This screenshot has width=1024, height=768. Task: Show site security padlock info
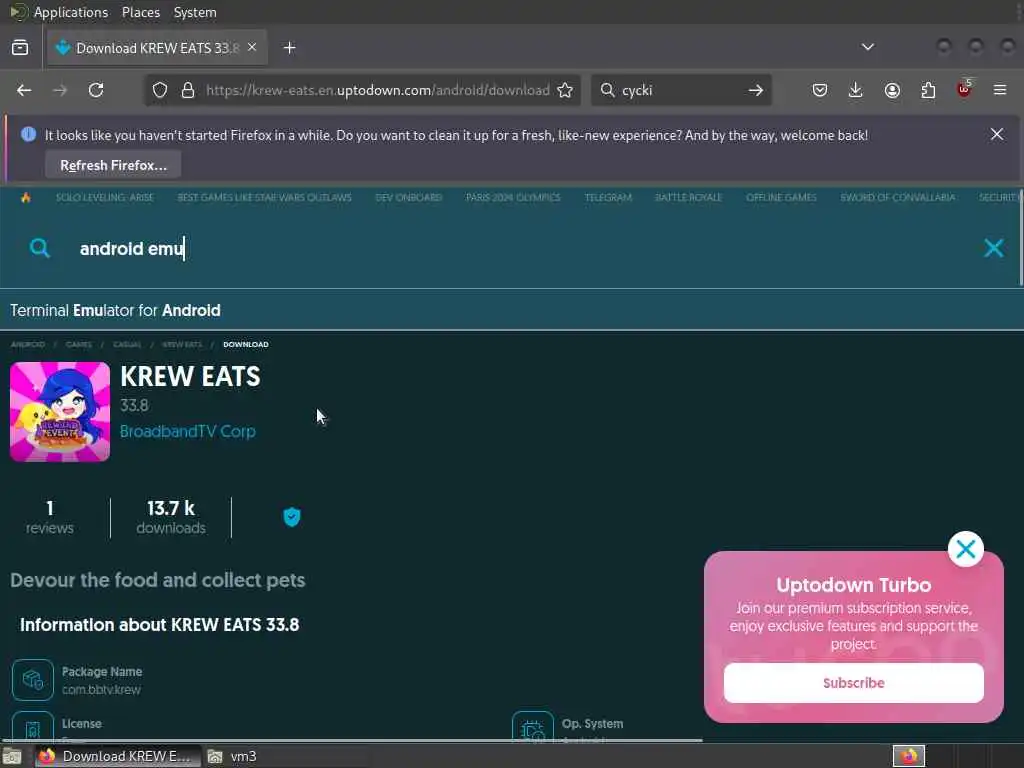[187, 90]
